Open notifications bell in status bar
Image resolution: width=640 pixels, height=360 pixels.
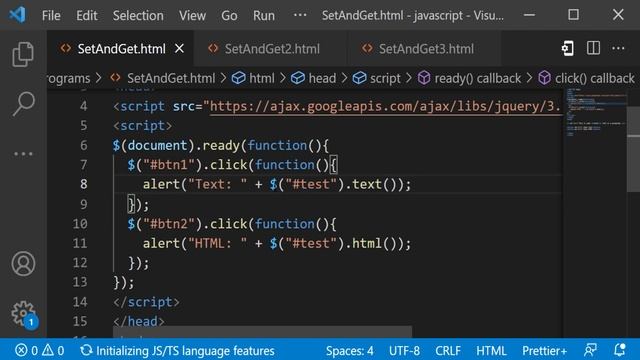pos(620,350)
